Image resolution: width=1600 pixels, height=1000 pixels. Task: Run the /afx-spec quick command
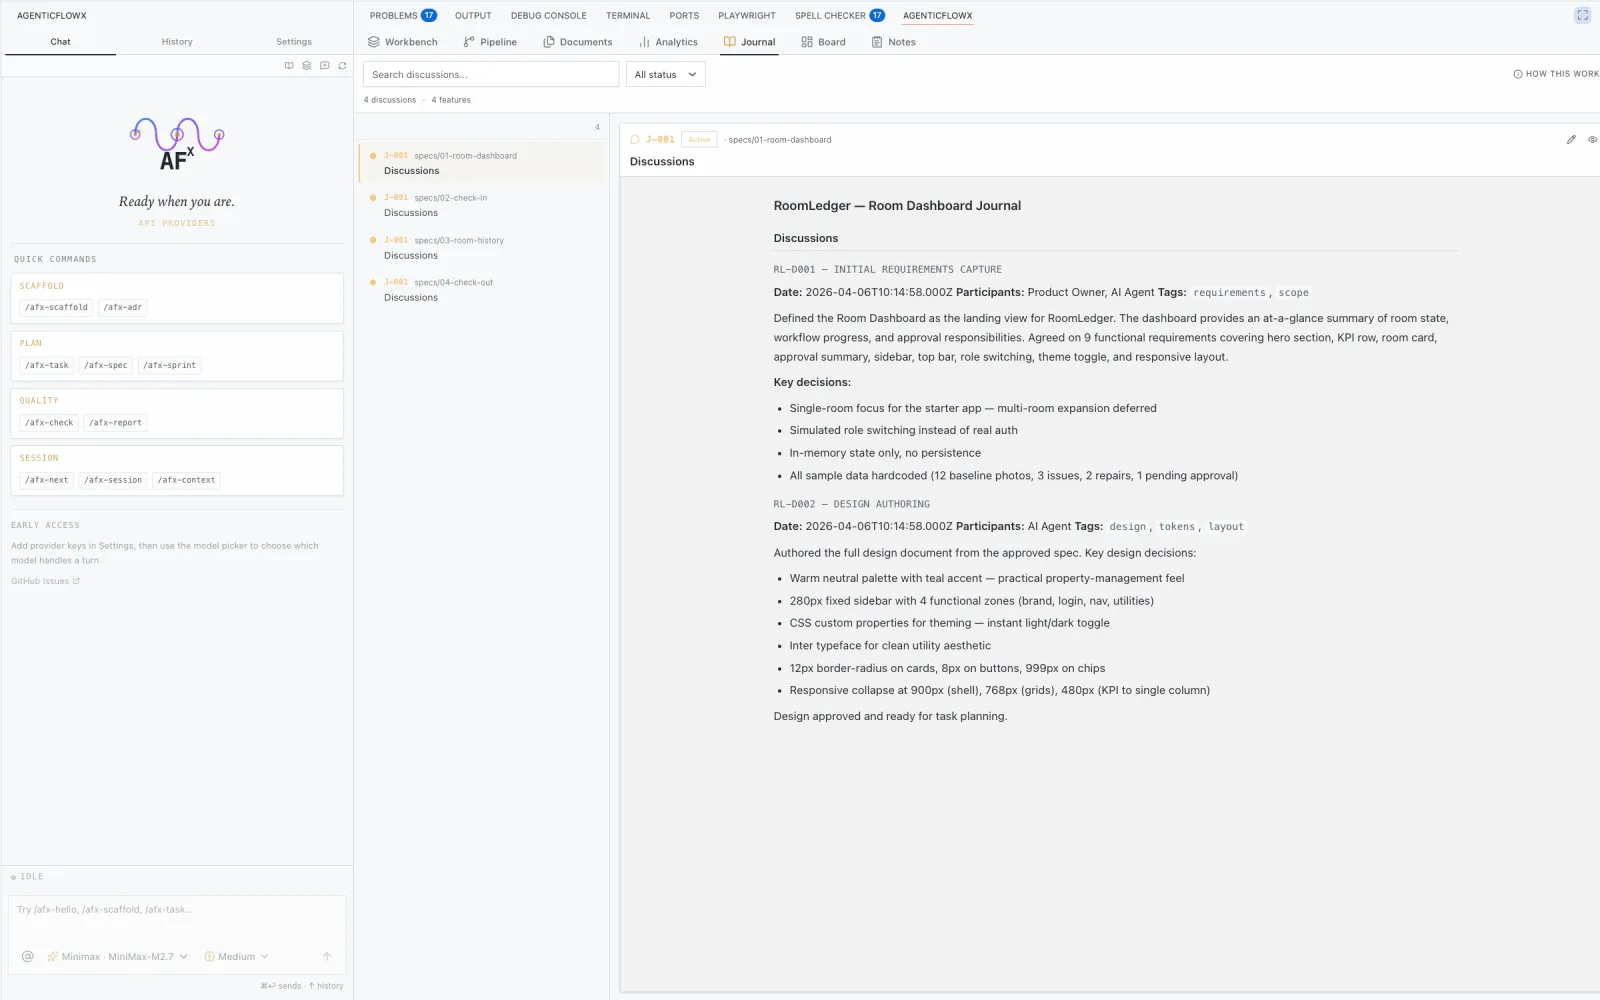click(106, 365)
